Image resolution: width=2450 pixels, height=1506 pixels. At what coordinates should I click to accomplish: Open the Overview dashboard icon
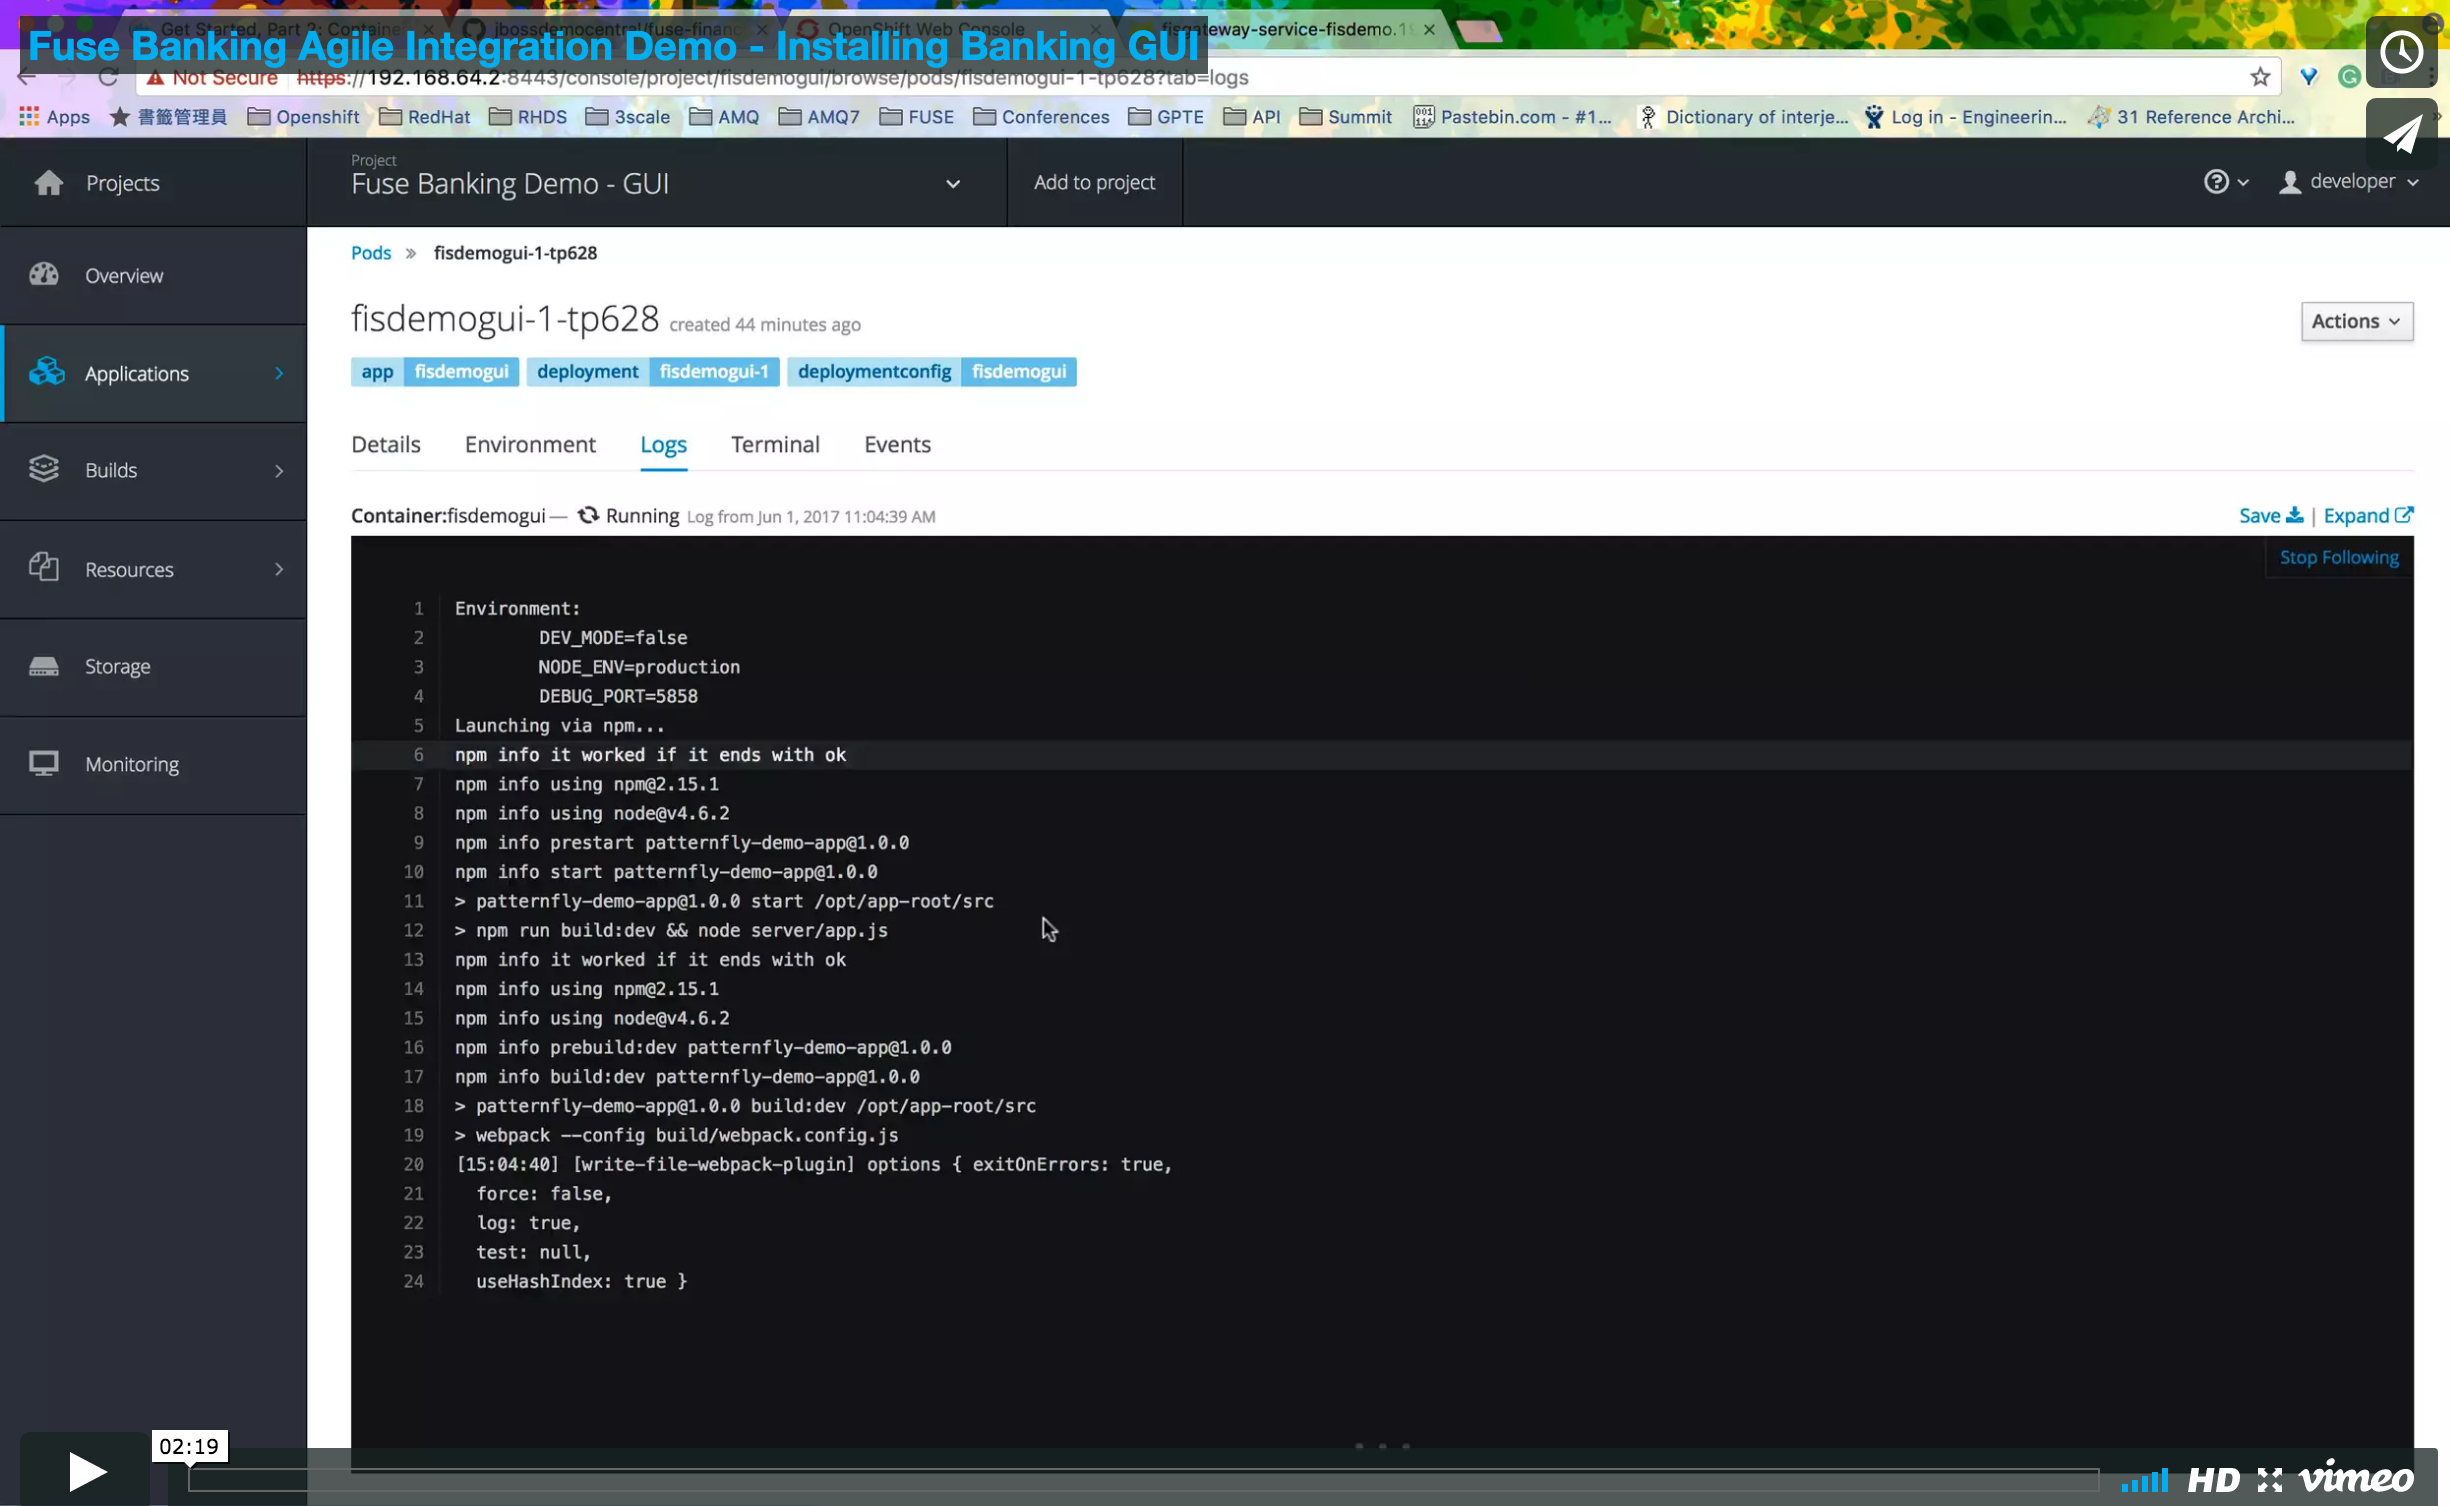[x=44, y=275]
